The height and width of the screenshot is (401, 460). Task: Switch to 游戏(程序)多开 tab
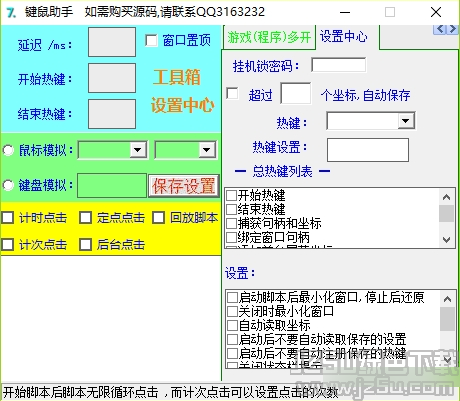tap(269, 37)
